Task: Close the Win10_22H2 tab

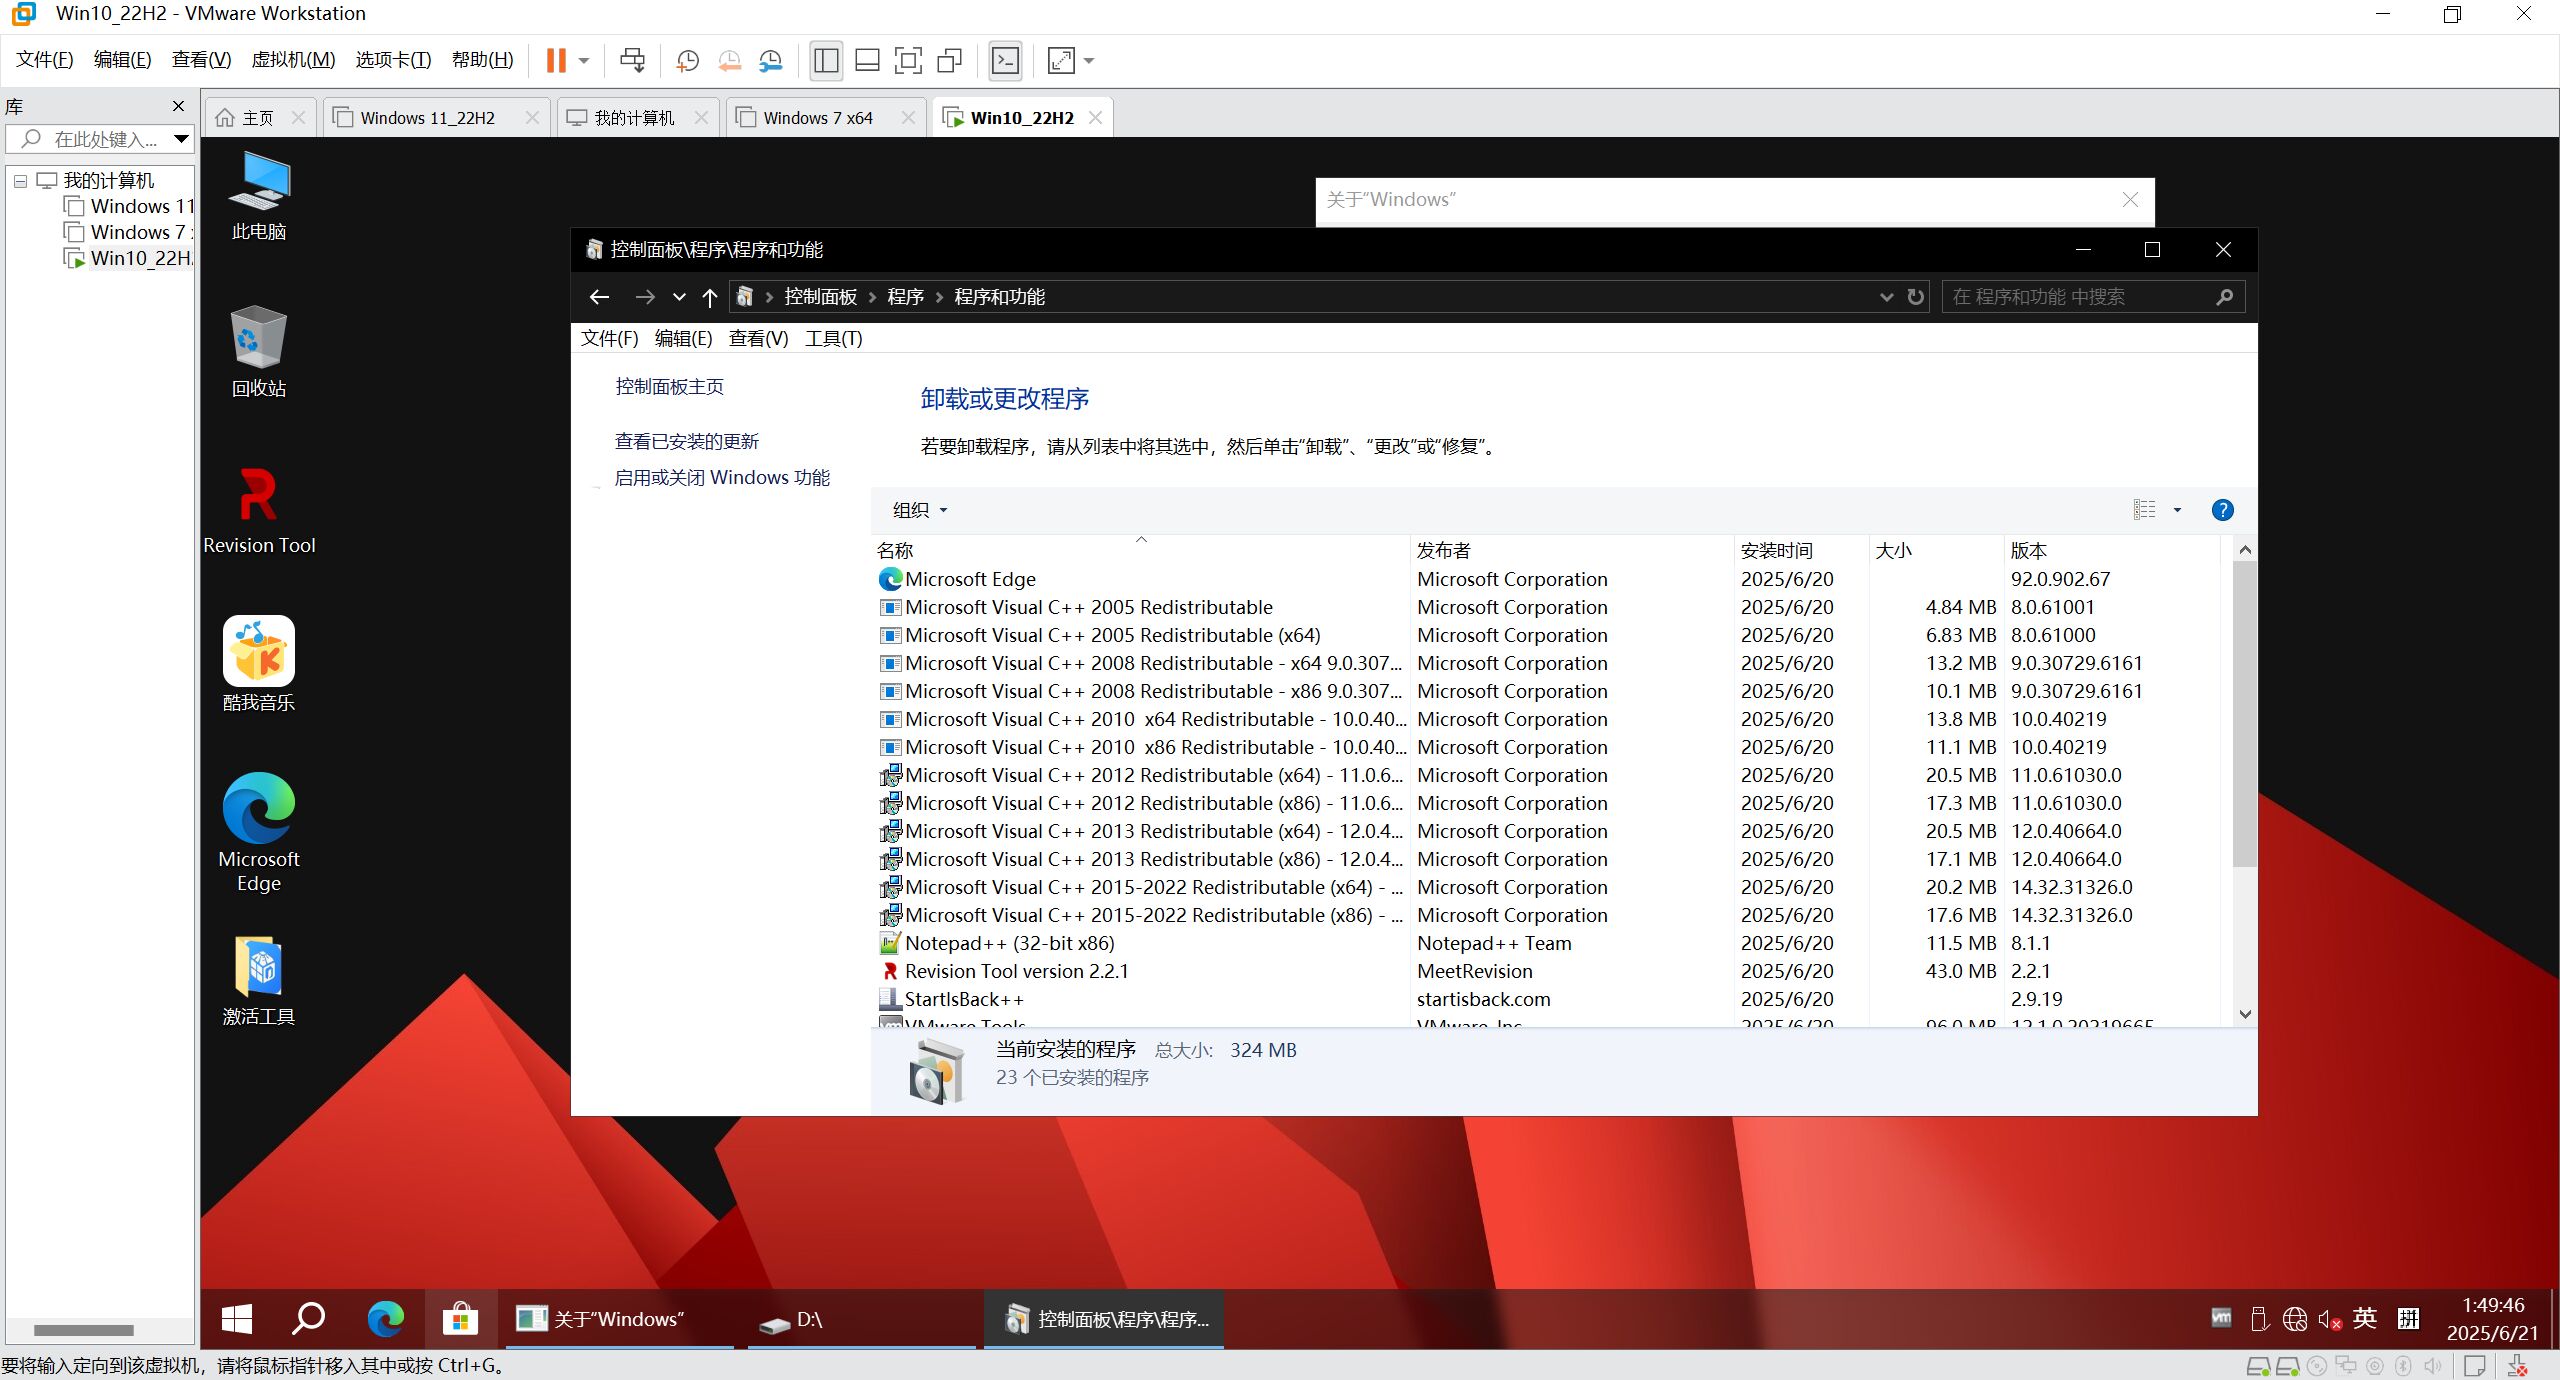Action: [x=1095, y=118]
